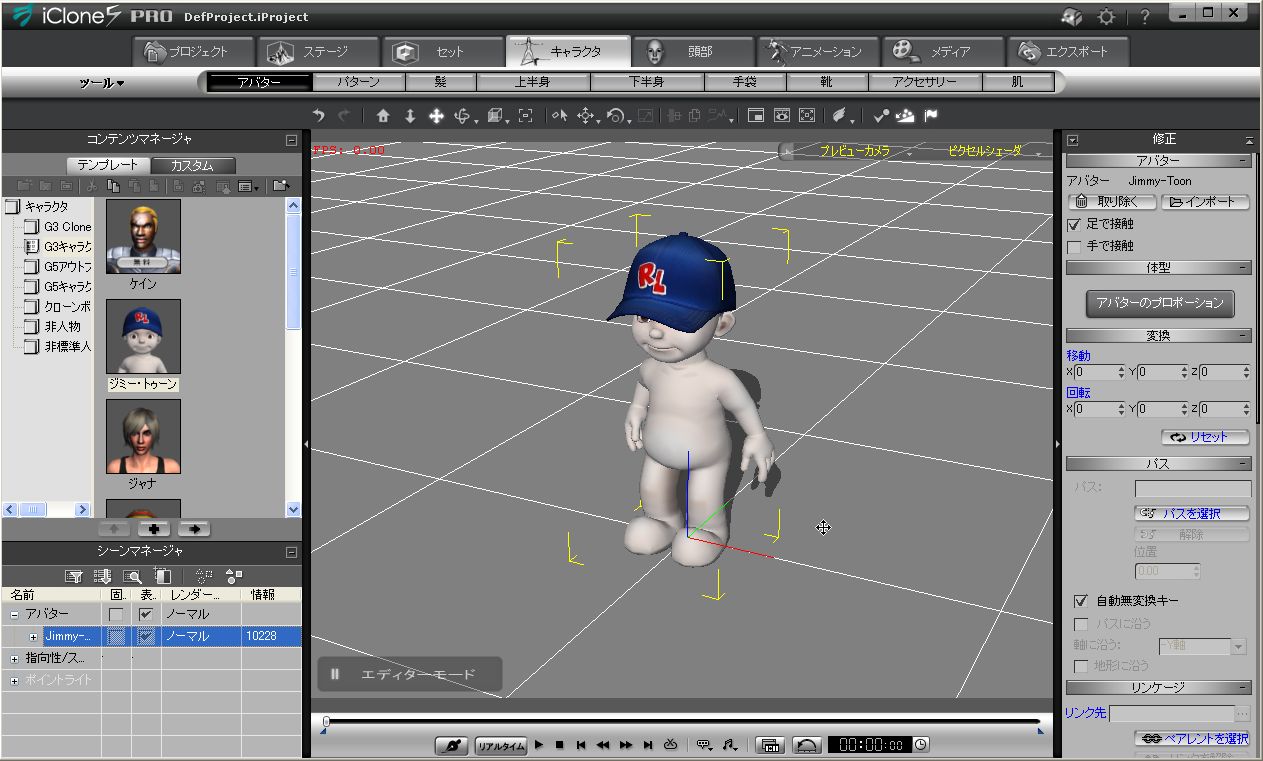Play the animation
The height and width of the screenshot is (761, 1263).
(x=539, y=745)
